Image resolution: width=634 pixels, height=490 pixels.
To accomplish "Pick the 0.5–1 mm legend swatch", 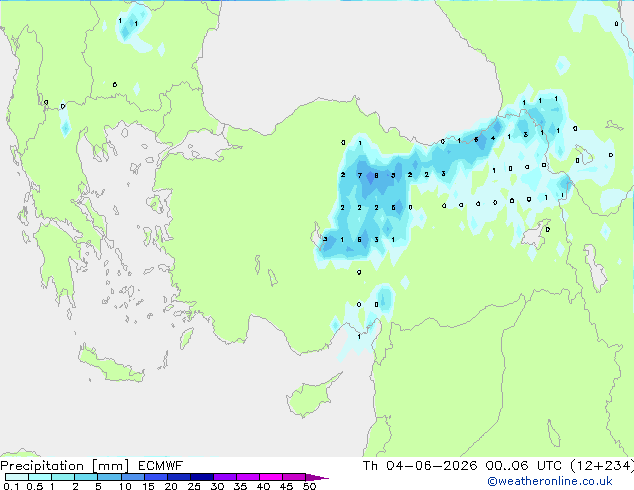I will (40, 477).
